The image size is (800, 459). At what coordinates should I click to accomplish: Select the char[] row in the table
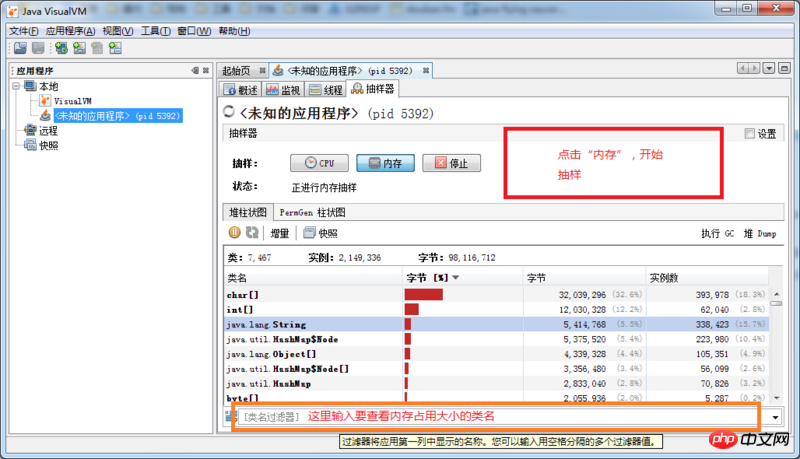click(496, 295)
